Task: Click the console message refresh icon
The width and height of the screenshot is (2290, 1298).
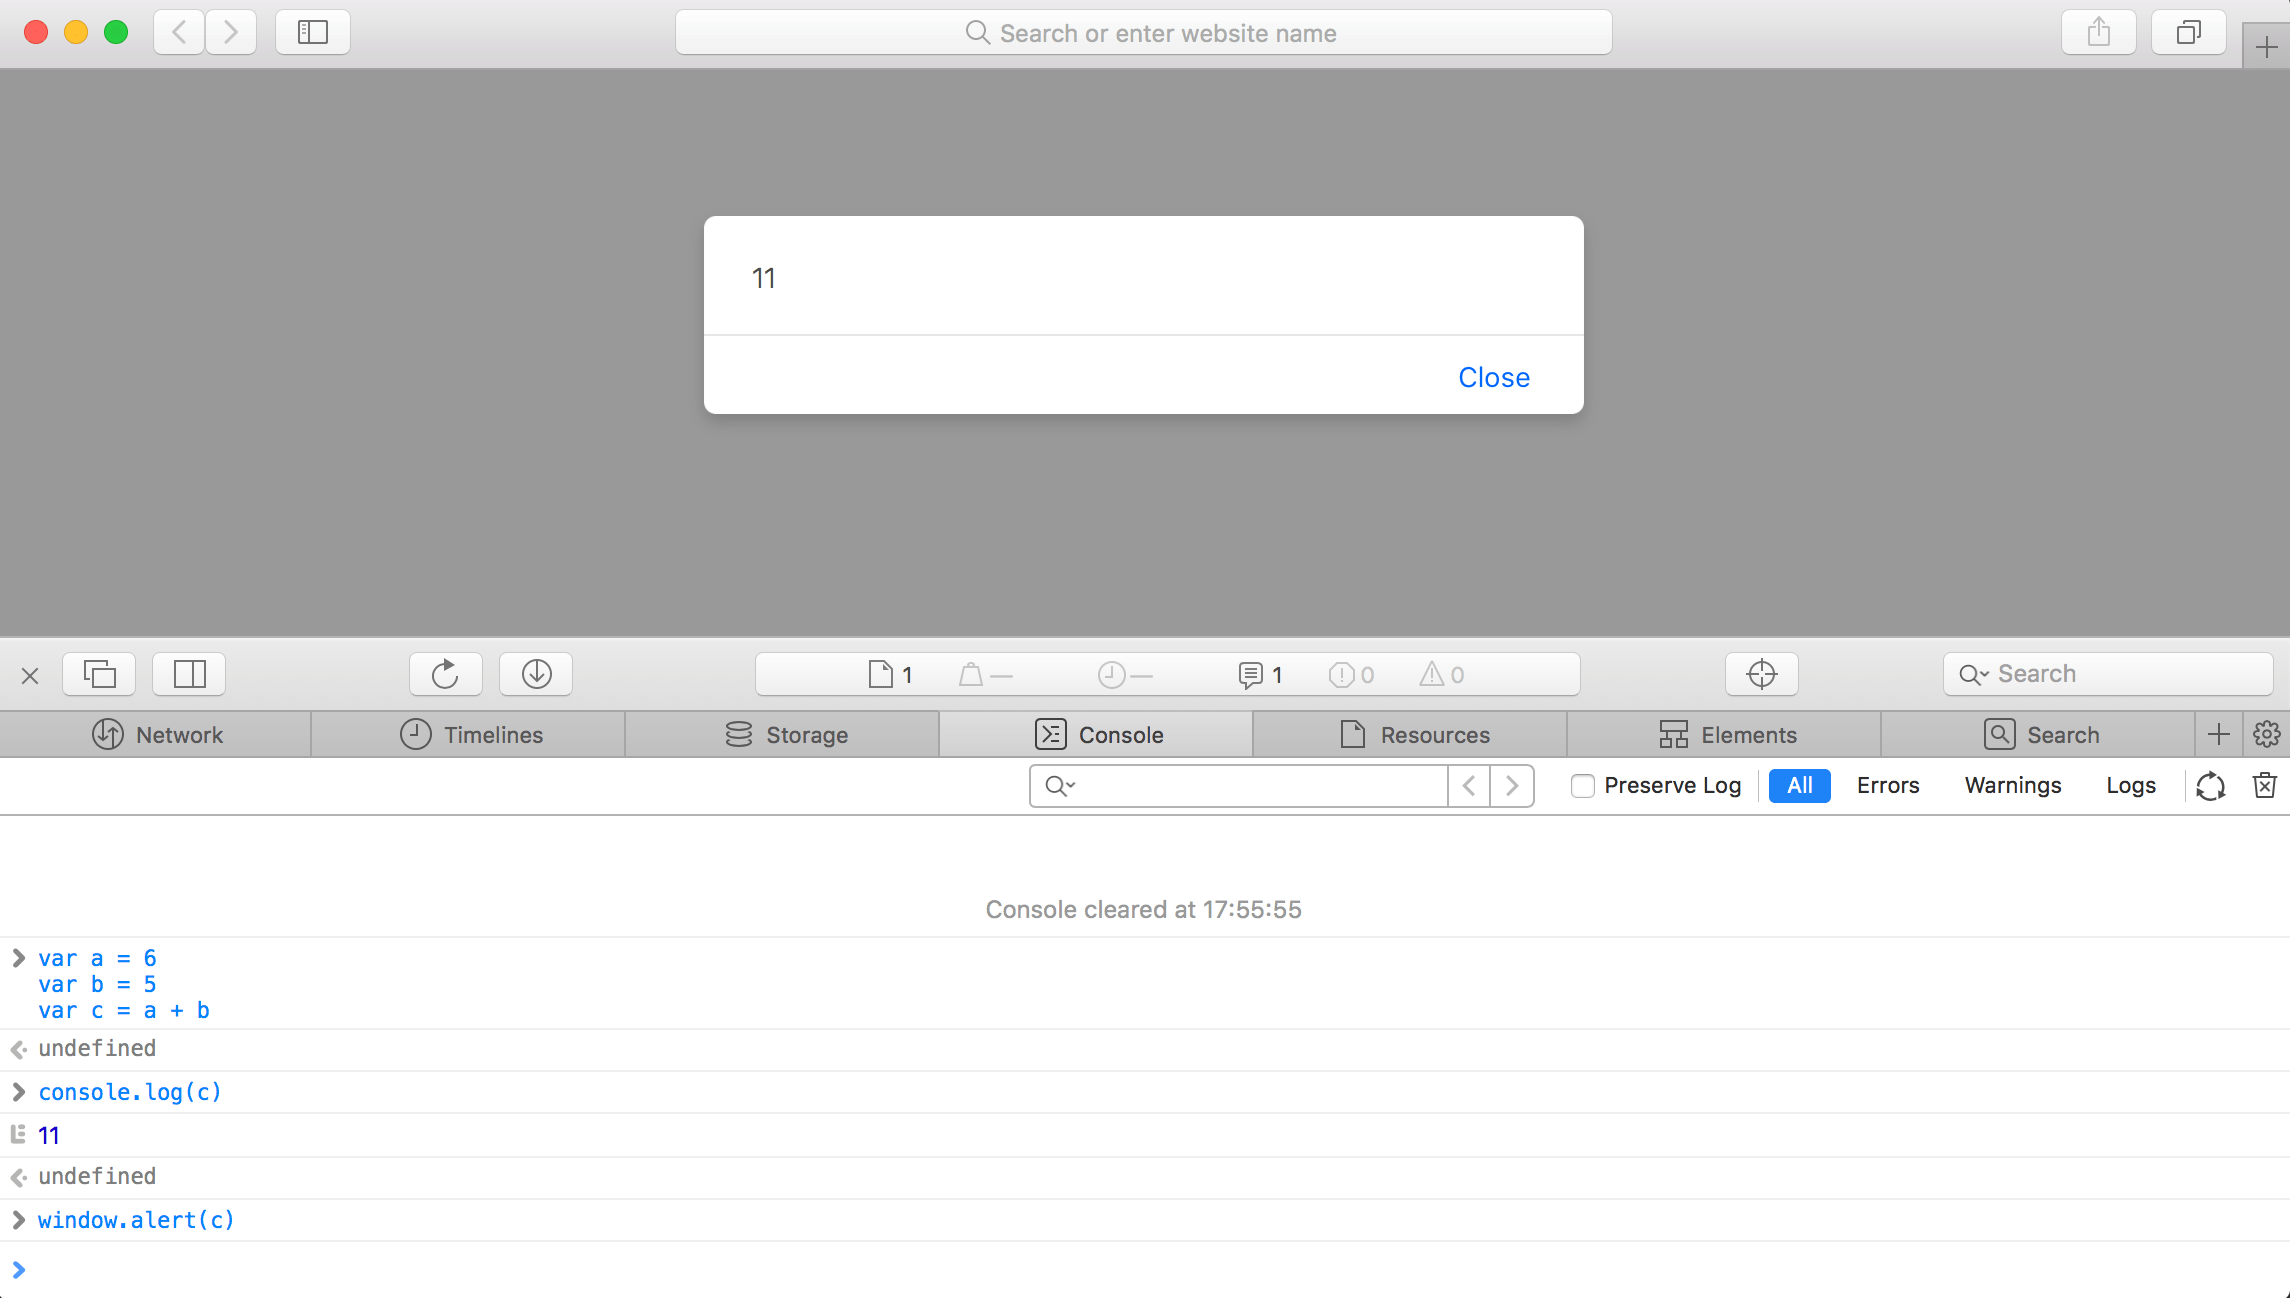Action: 2210,785
